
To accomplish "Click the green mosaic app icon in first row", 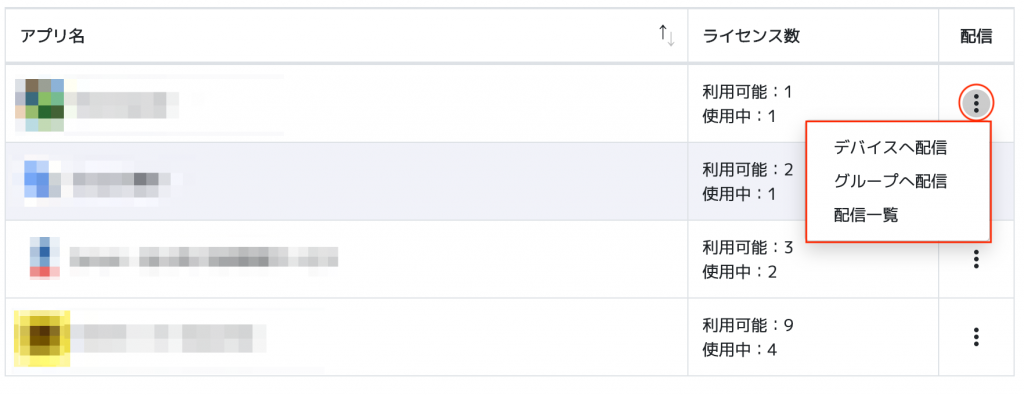I will [x=39, y=104].
